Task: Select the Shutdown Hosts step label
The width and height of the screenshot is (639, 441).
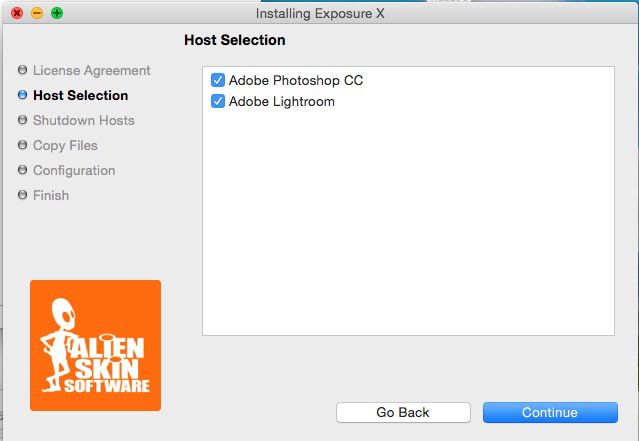Action: (x=83, y=120)
